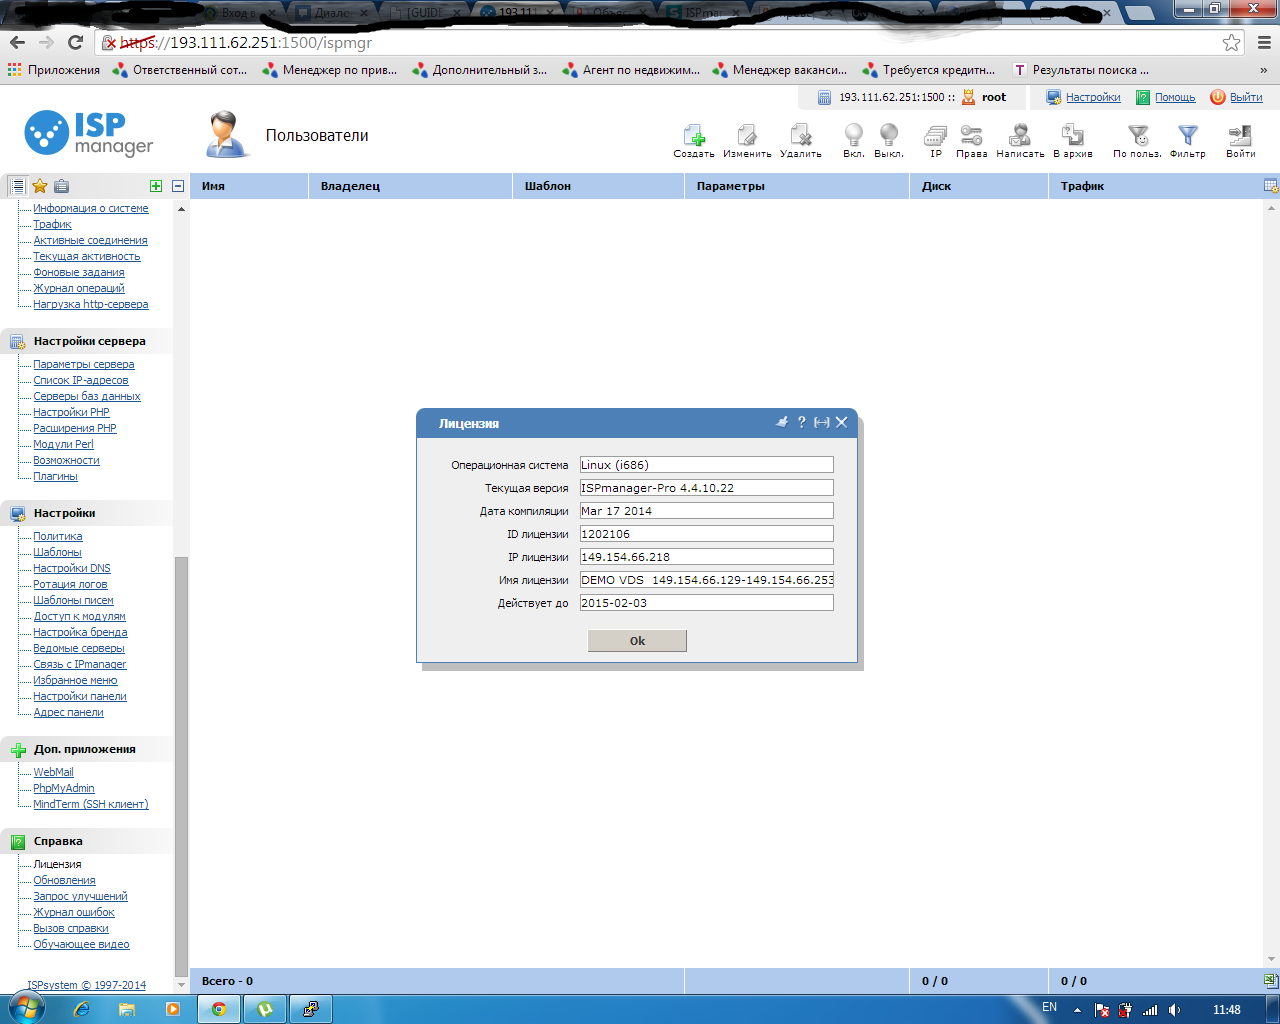Collapse the Справка section header
The height and width of the screenshot is (1024, 1280).
(87, 841)
